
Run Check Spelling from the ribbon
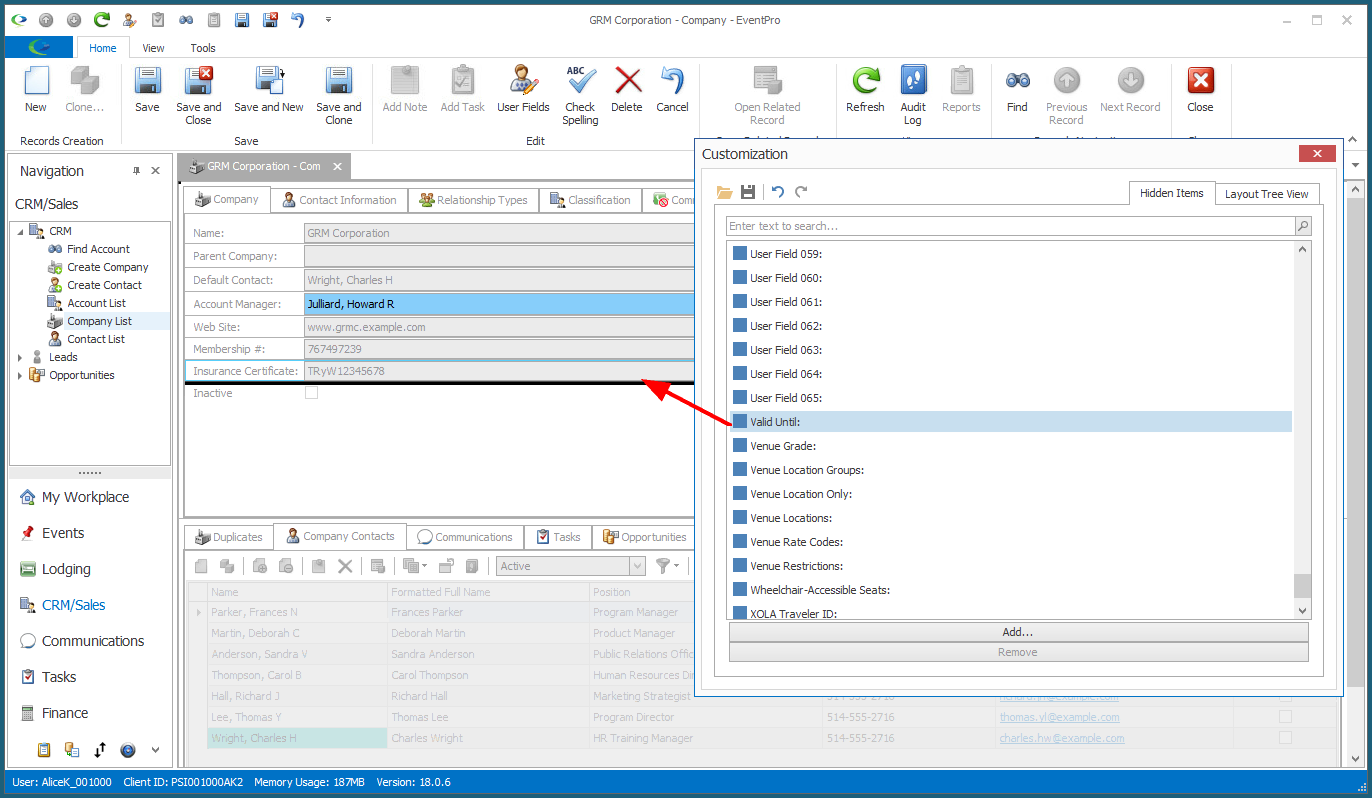(580, 96)
